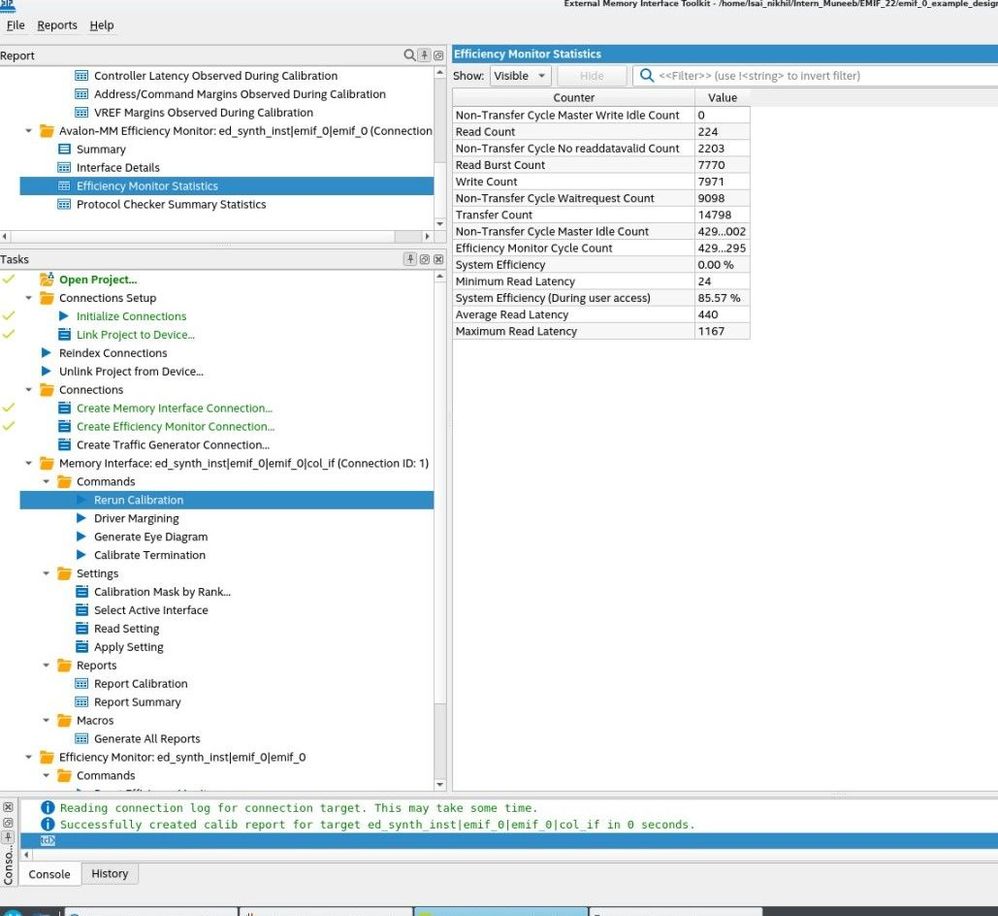Open the Help menu
Image resolution: width=998 pixels, height=916 pixels.
point(102,25)
